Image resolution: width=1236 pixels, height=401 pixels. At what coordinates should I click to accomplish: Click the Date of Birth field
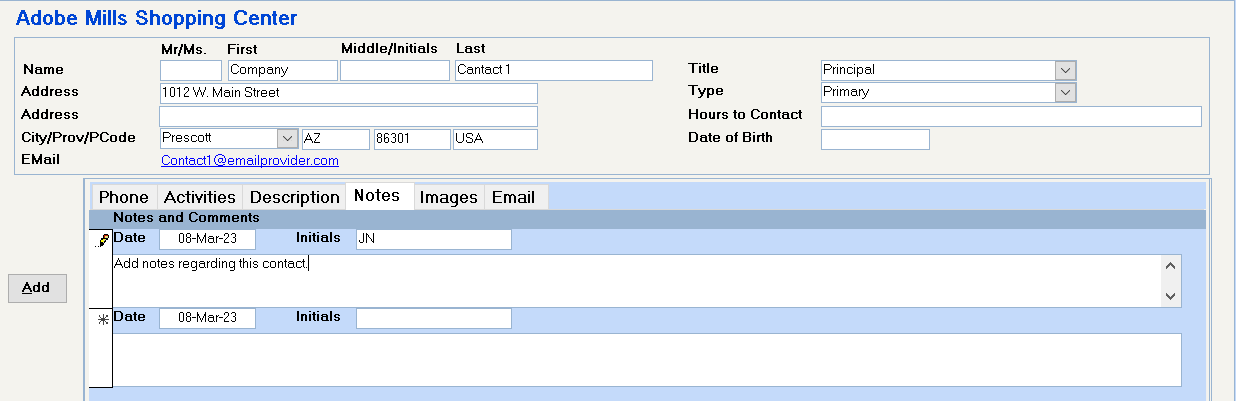point(875,139)
